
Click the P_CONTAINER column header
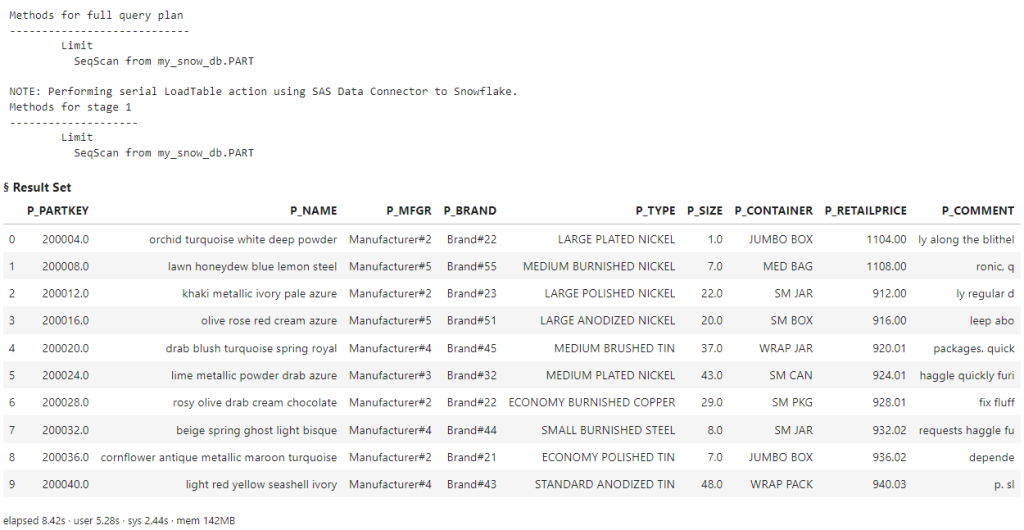[x=773, y=211]
